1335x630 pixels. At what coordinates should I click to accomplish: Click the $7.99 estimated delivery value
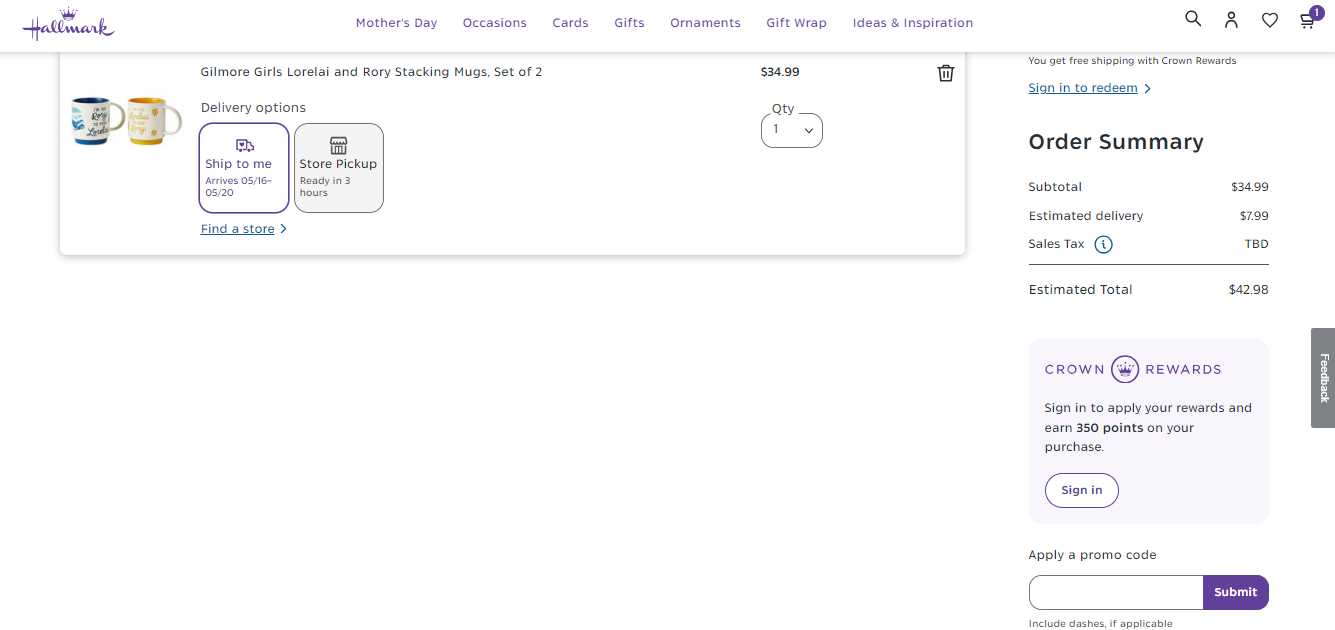1254,216
